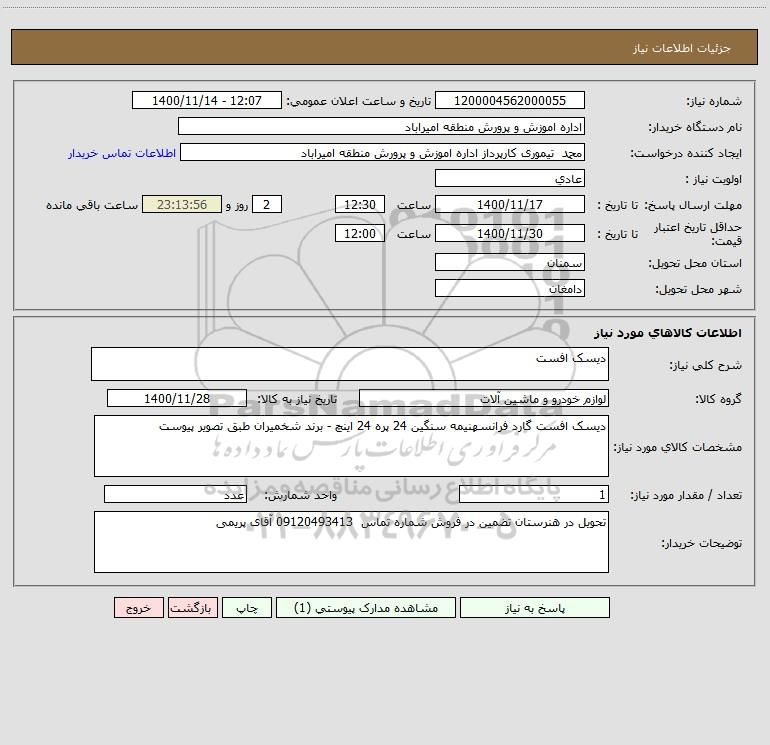Click delivery city field دامغان
Viewport: 770px width, 745px height.
[x=510, y=288]
